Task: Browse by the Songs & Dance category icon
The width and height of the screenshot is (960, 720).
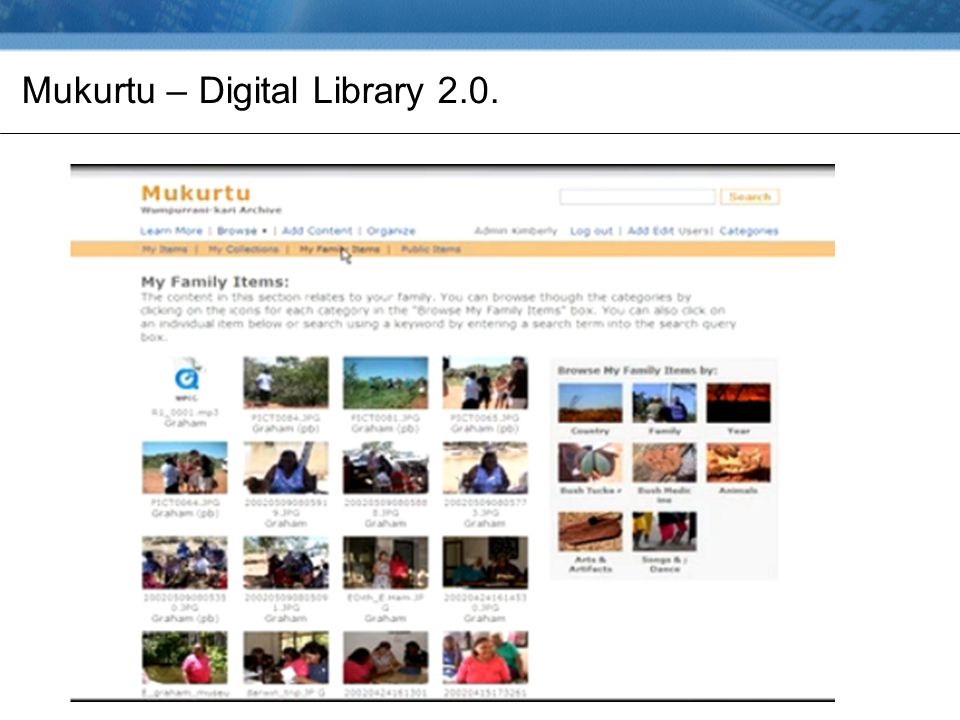Action: [x=664, y=531]
